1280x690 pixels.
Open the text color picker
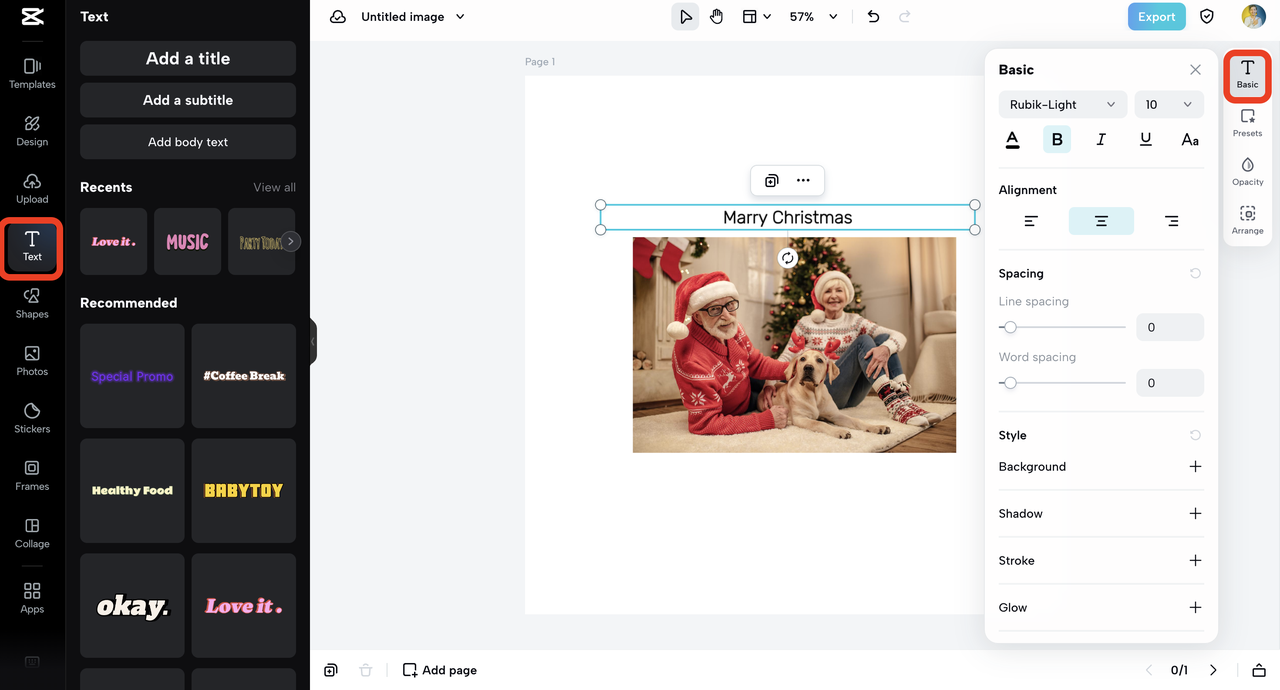click(1012, 140)
